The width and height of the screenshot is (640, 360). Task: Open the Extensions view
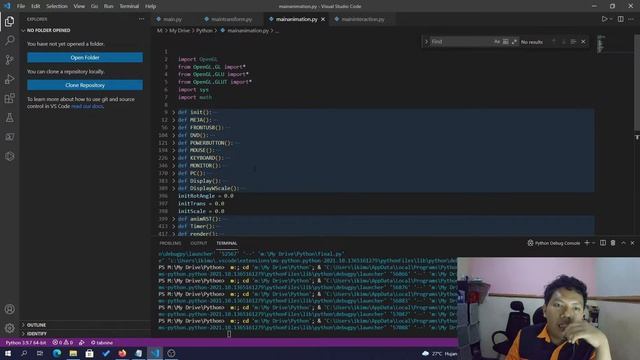pyautogui.click(x=9, y=98)
